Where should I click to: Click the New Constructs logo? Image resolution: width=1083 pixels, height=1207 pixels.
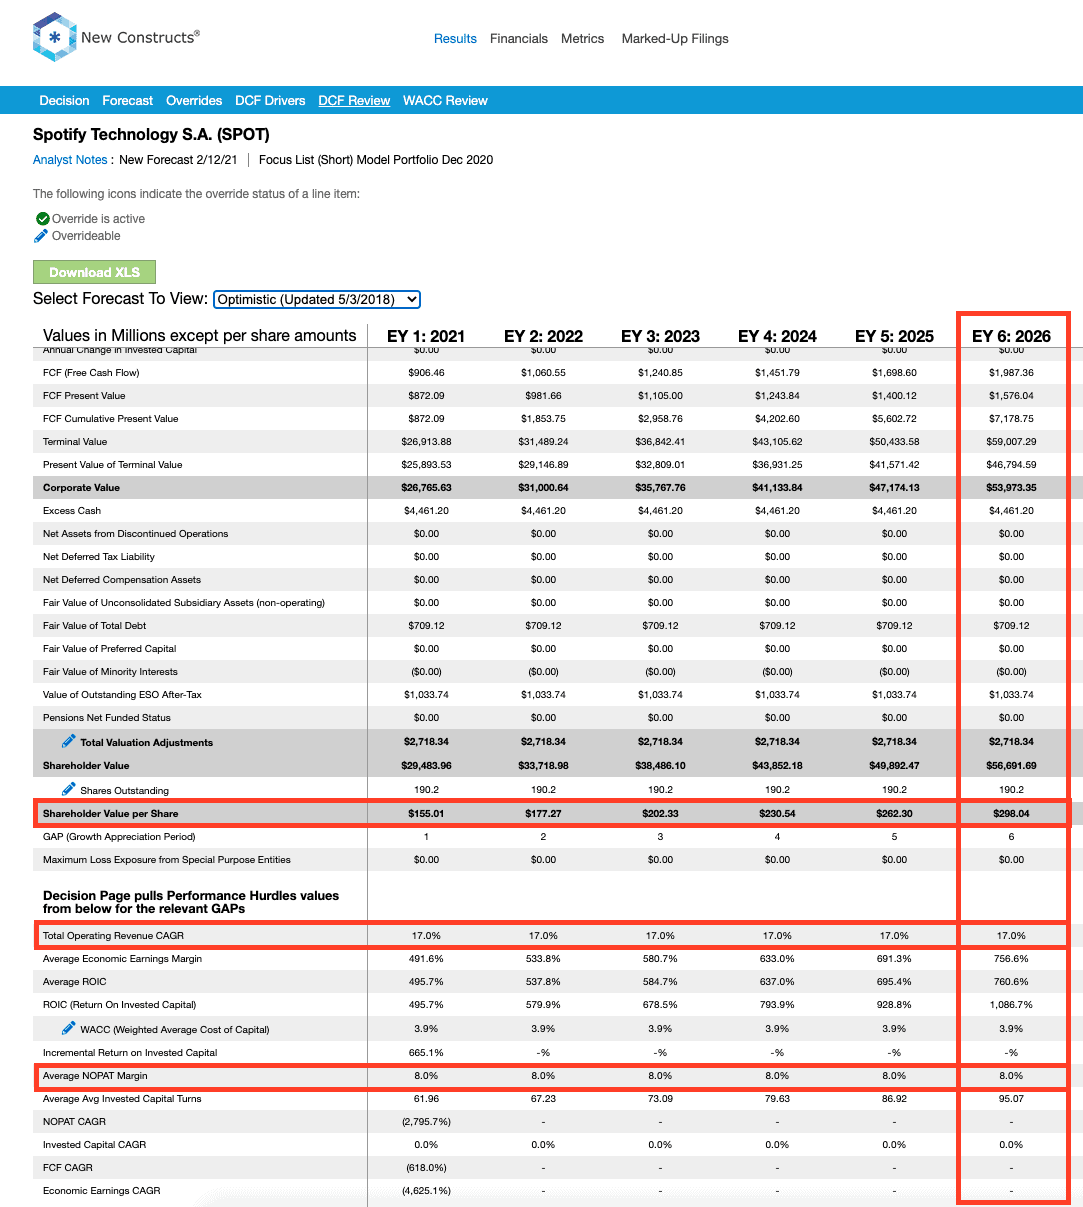116,38
